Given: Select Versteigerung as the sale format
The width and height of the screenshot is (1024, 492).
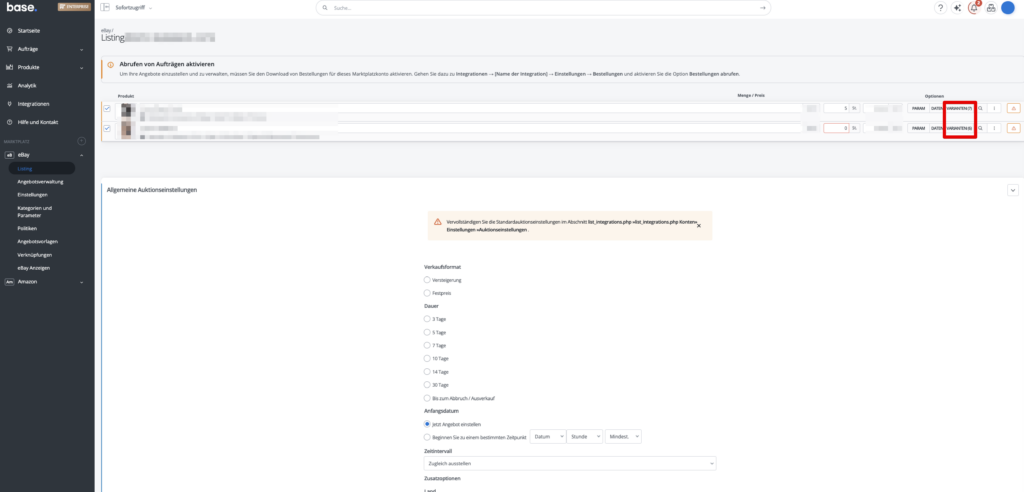Looking at the screenshot, I should coord(427,280).
